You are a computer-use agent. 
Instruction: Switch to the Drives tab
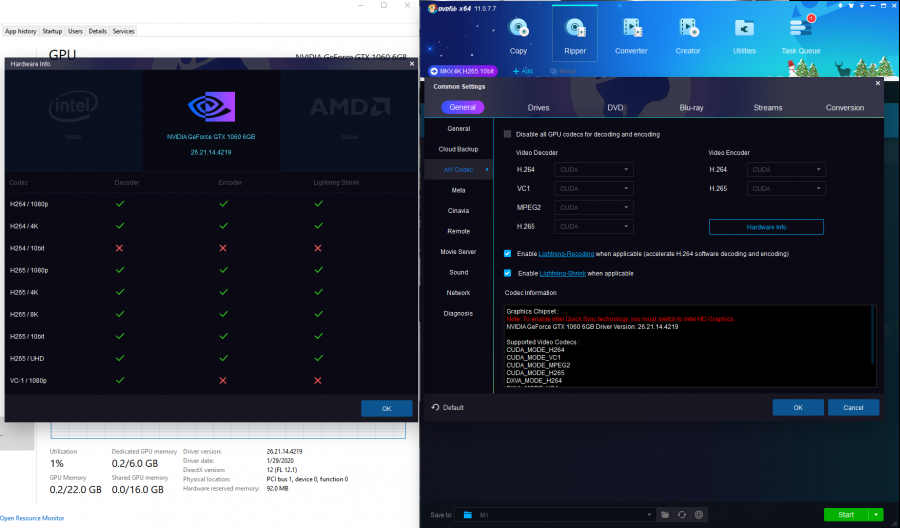coord(538,107)
